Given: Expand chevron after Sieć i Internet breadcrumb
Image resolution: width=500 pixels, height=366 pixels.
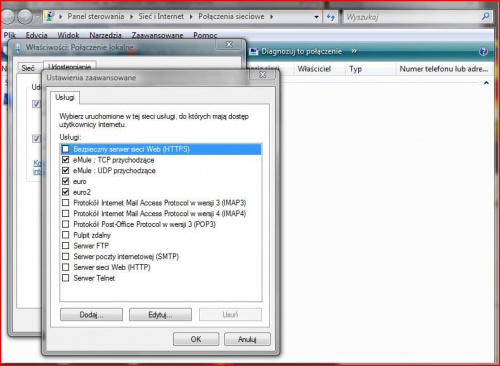Looking at the screenshot, I should pos(191,17).
